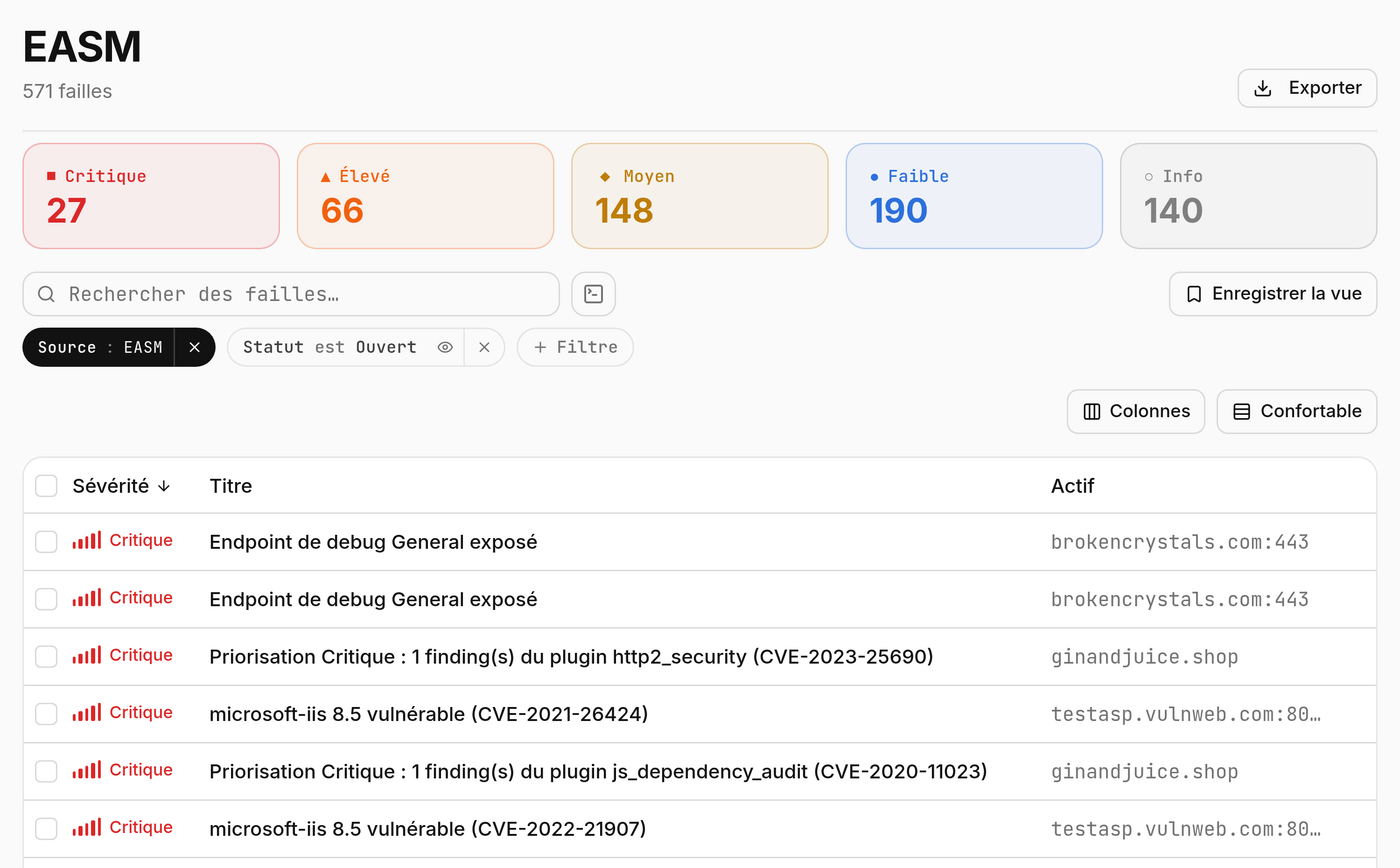Open microsoft-iis 8.5 vulnérable (CVE-2021-26424) title

(429, 714)
